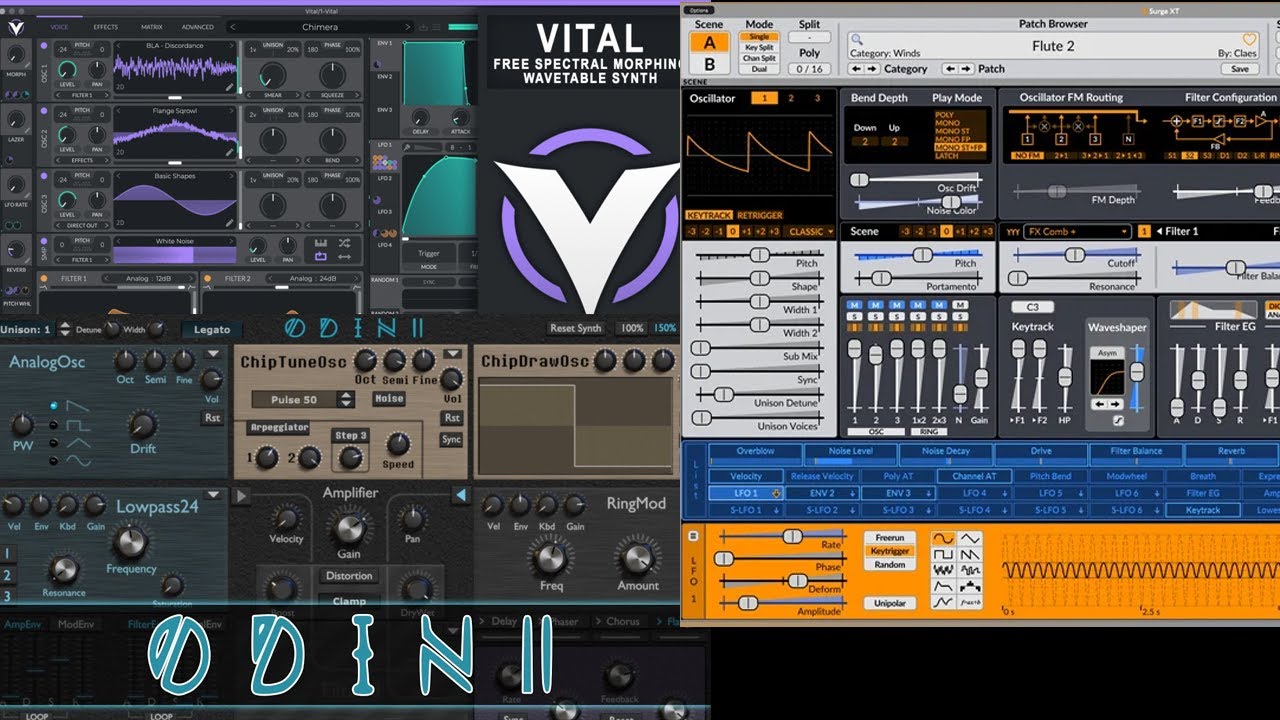Select the triangle waveform in Odin AnalogOsc
The image size is (1280, 720).
(x=78, y=443)
